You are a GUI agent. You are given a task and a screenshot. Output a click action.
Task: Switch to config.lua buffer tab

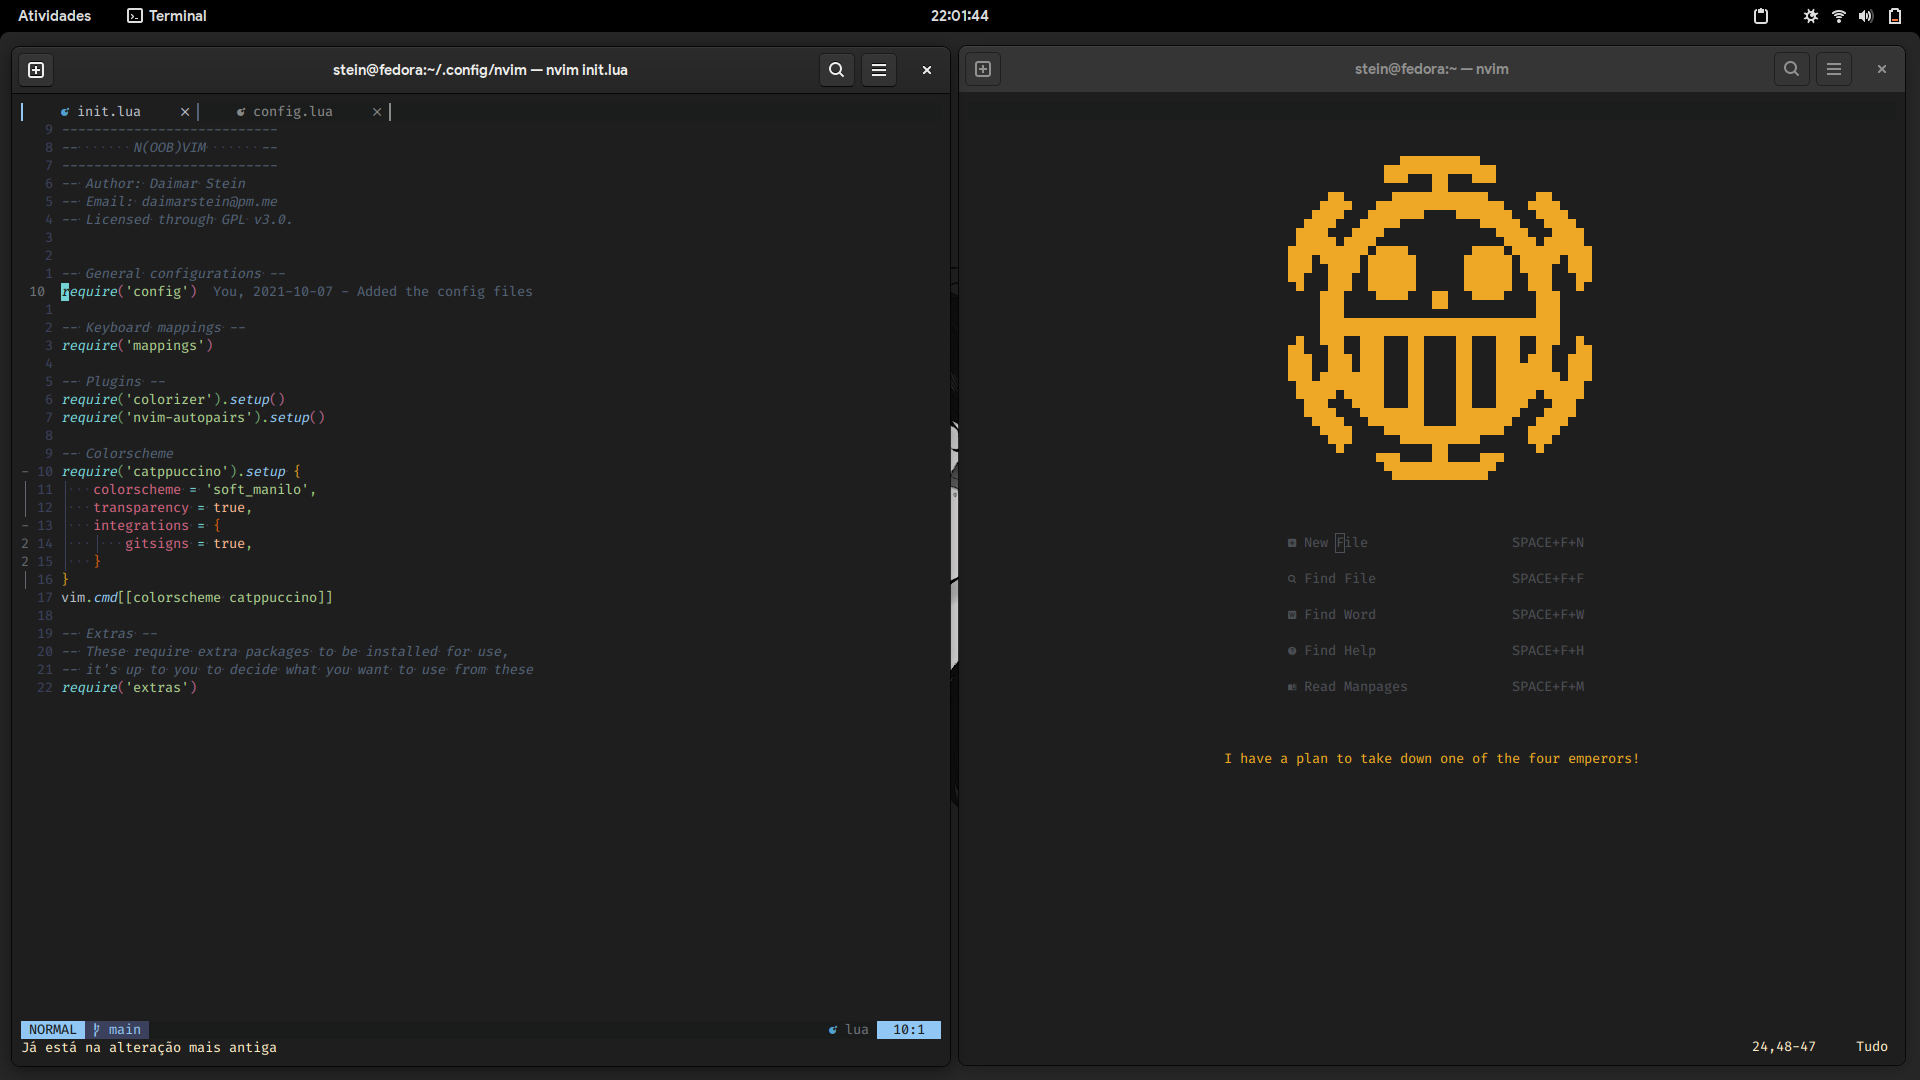click(x=292, y=112)
